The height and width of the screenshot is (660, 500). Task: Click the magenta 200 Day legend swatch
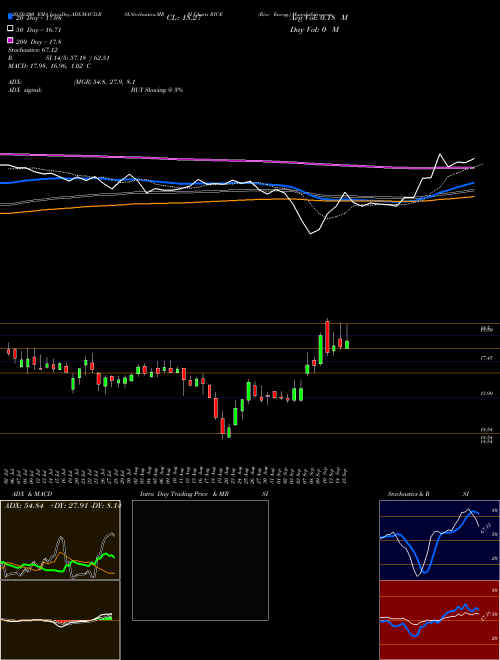click(x=10, y=40)
